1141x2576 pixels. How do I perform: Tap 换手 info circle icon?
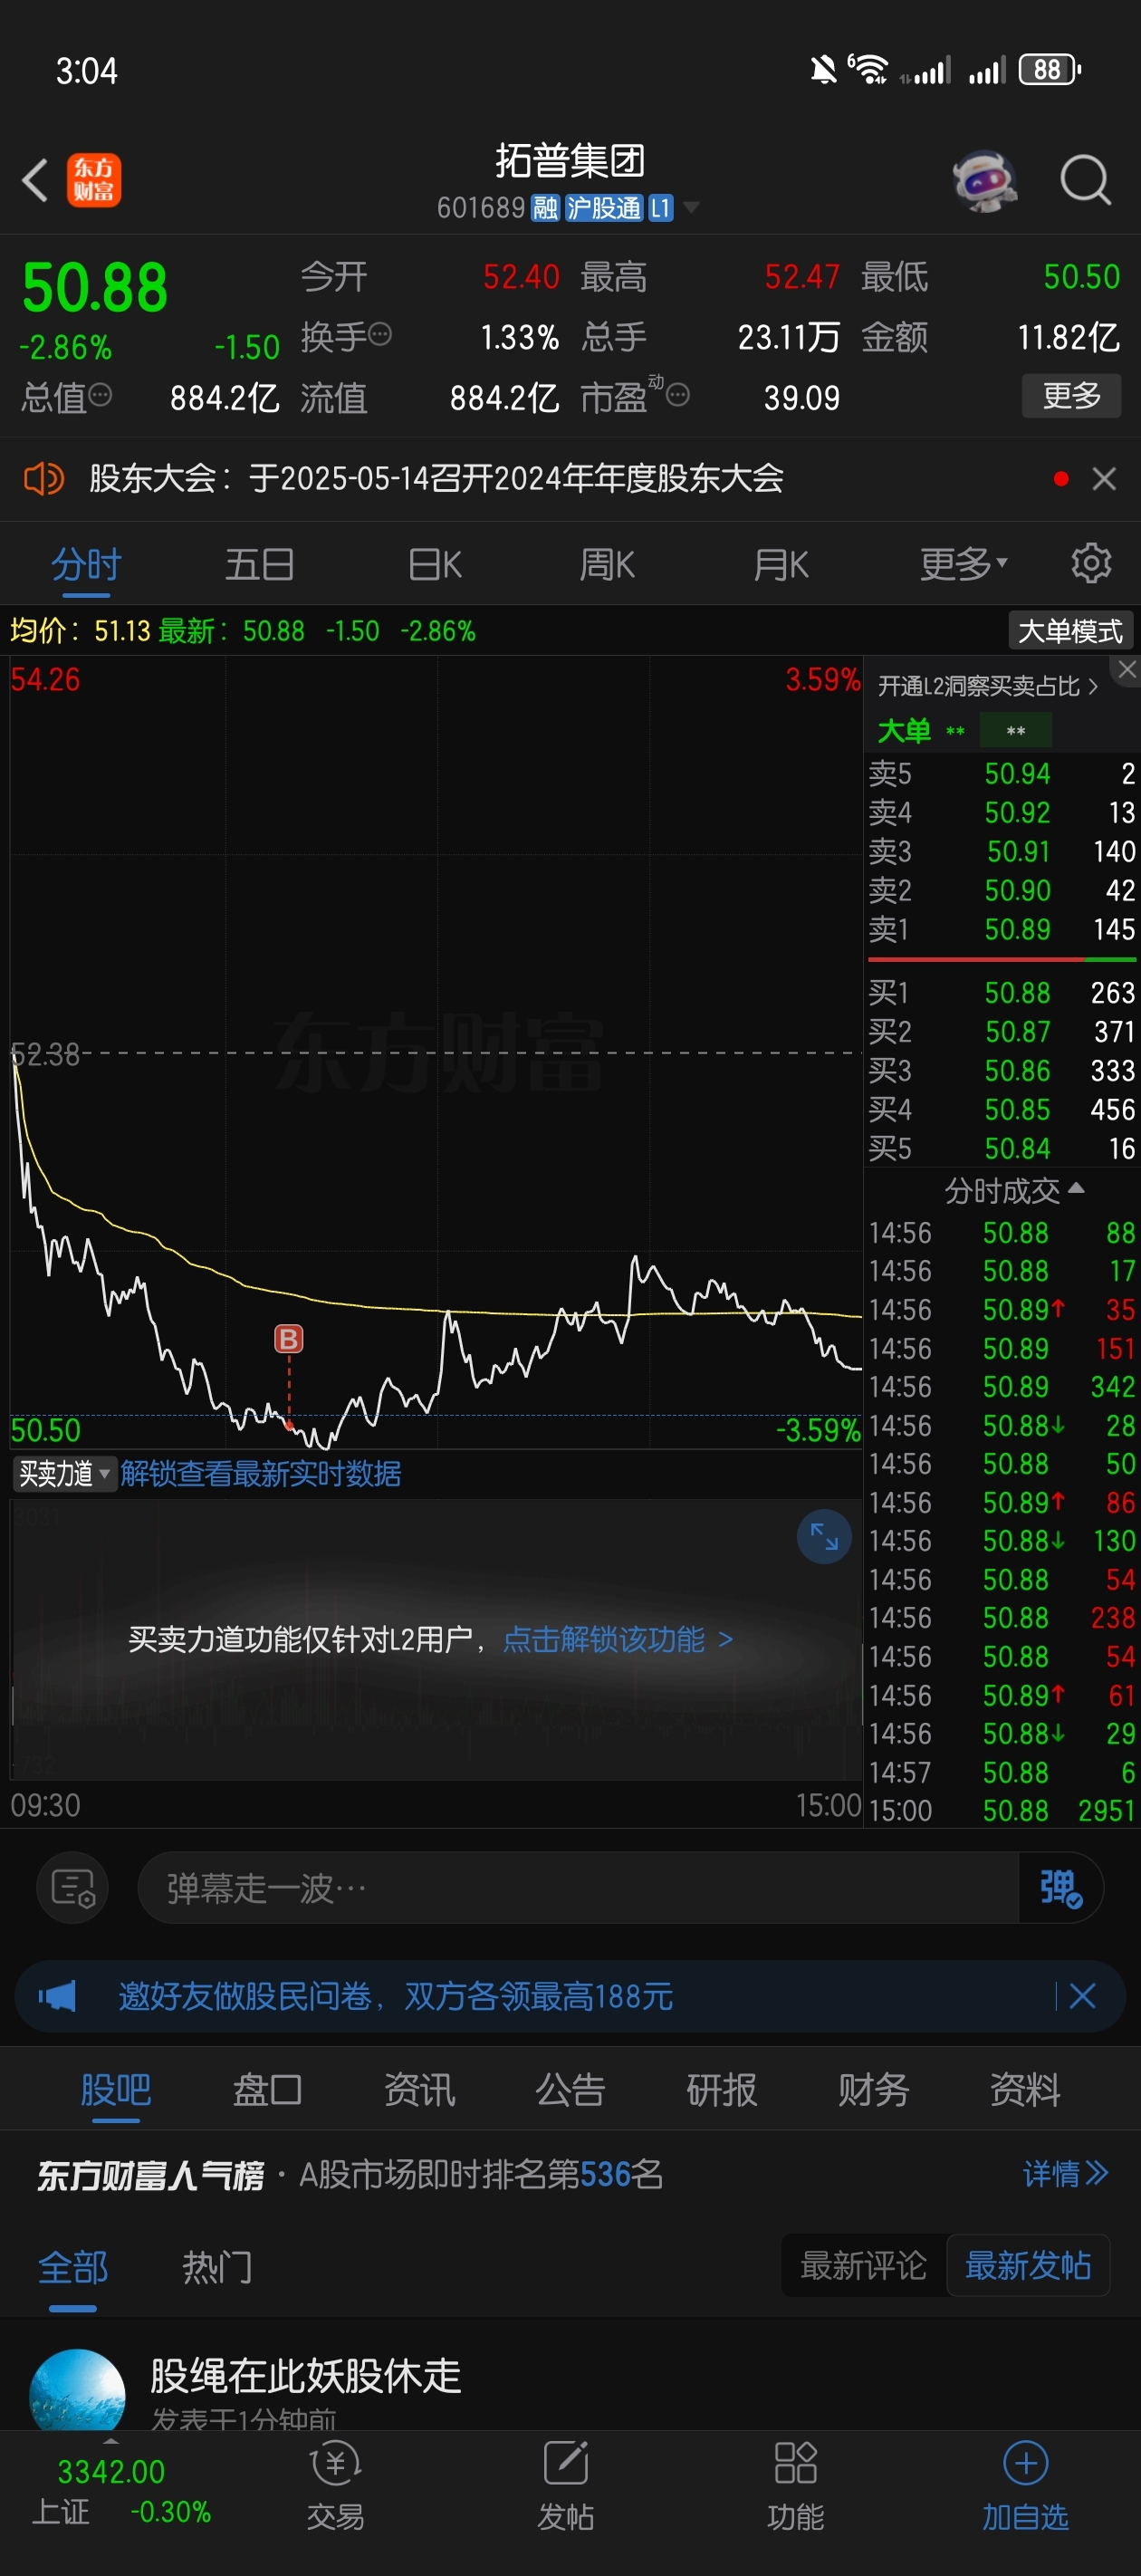click(x=380, y=335)
